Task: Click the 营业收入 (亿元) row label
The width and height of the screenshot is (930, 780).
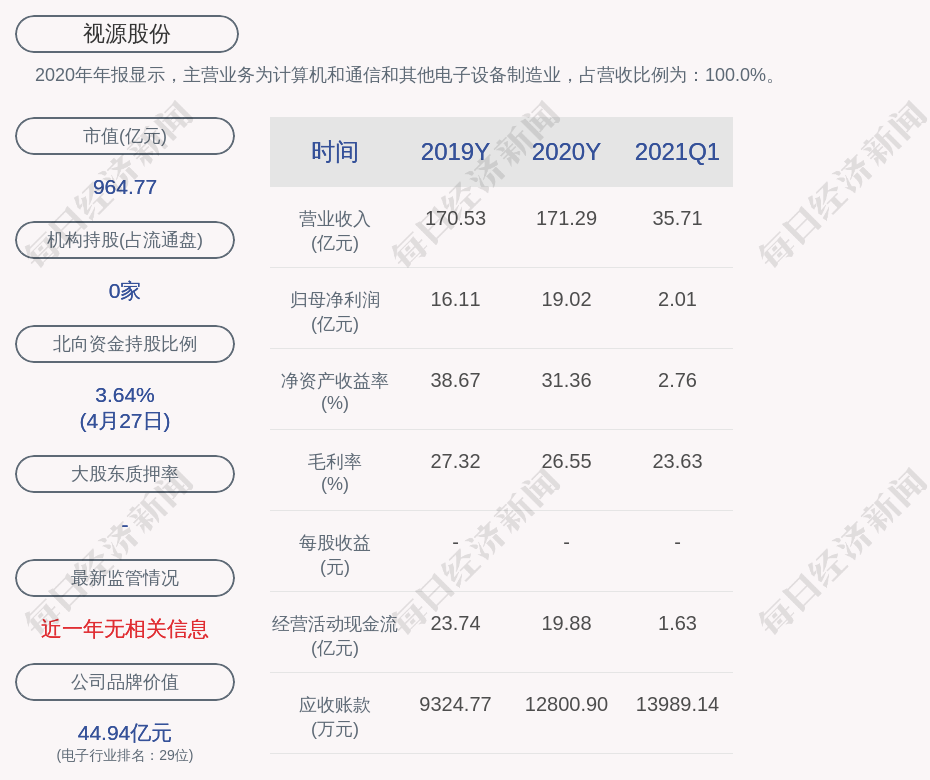Action: tap(335, 231)
